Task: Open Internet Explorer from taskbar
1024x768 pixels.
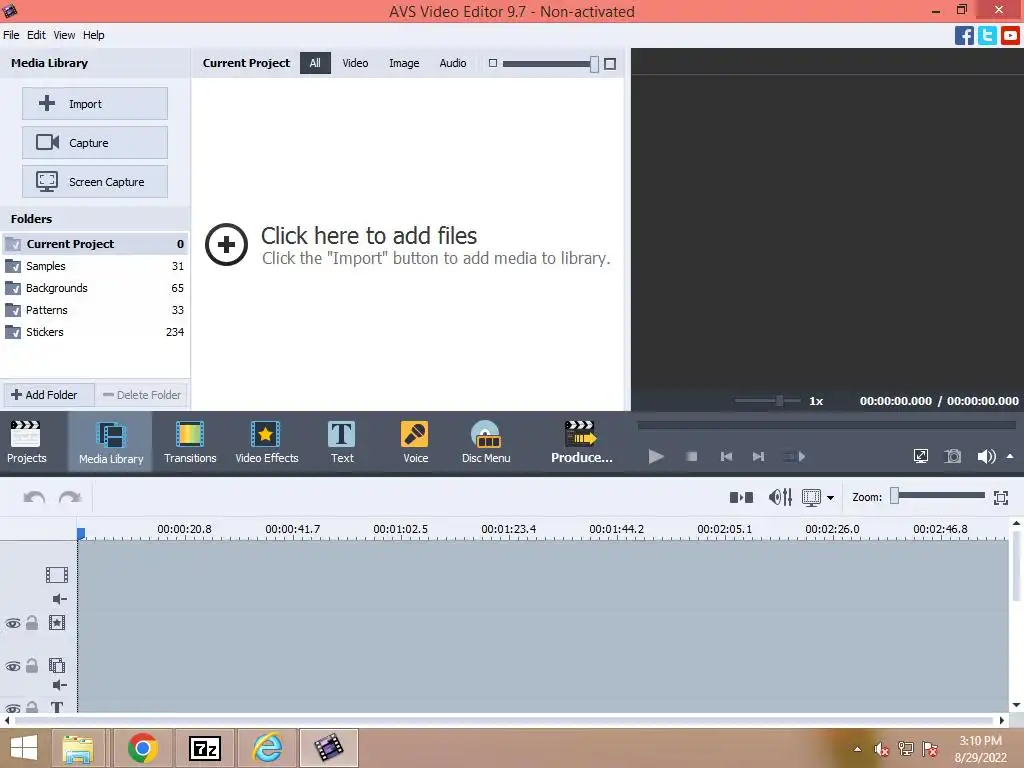Action: pos(267,748)
